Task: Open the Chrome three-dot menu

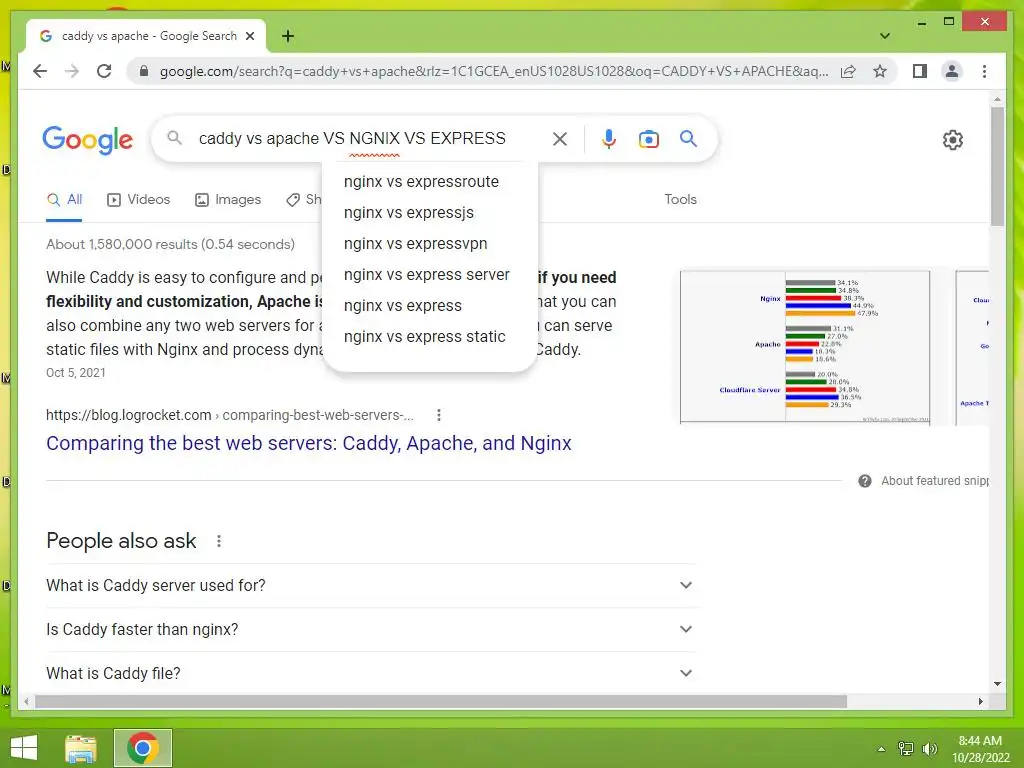Action: 984,71
